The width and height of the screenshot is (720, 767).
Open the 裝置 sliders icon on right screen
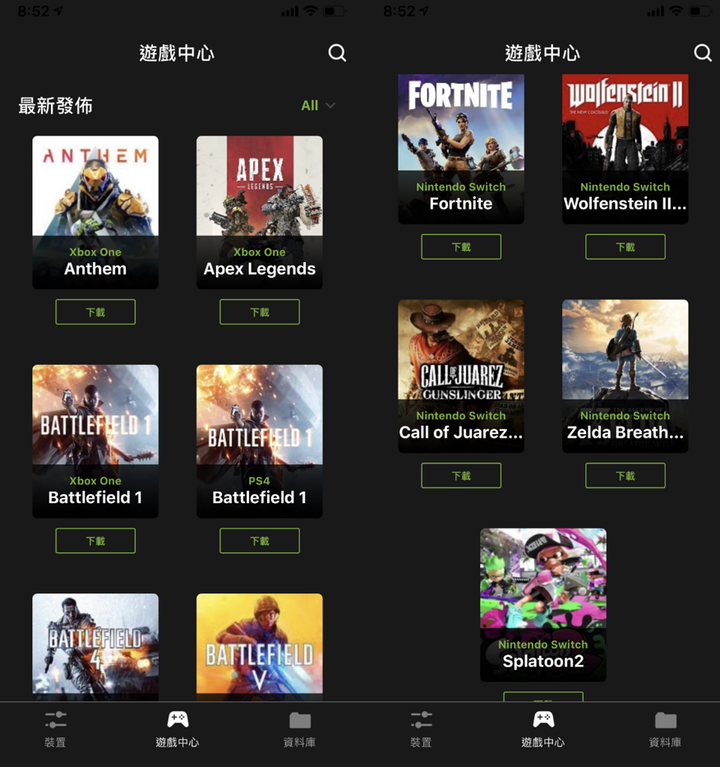pos(422,720)
